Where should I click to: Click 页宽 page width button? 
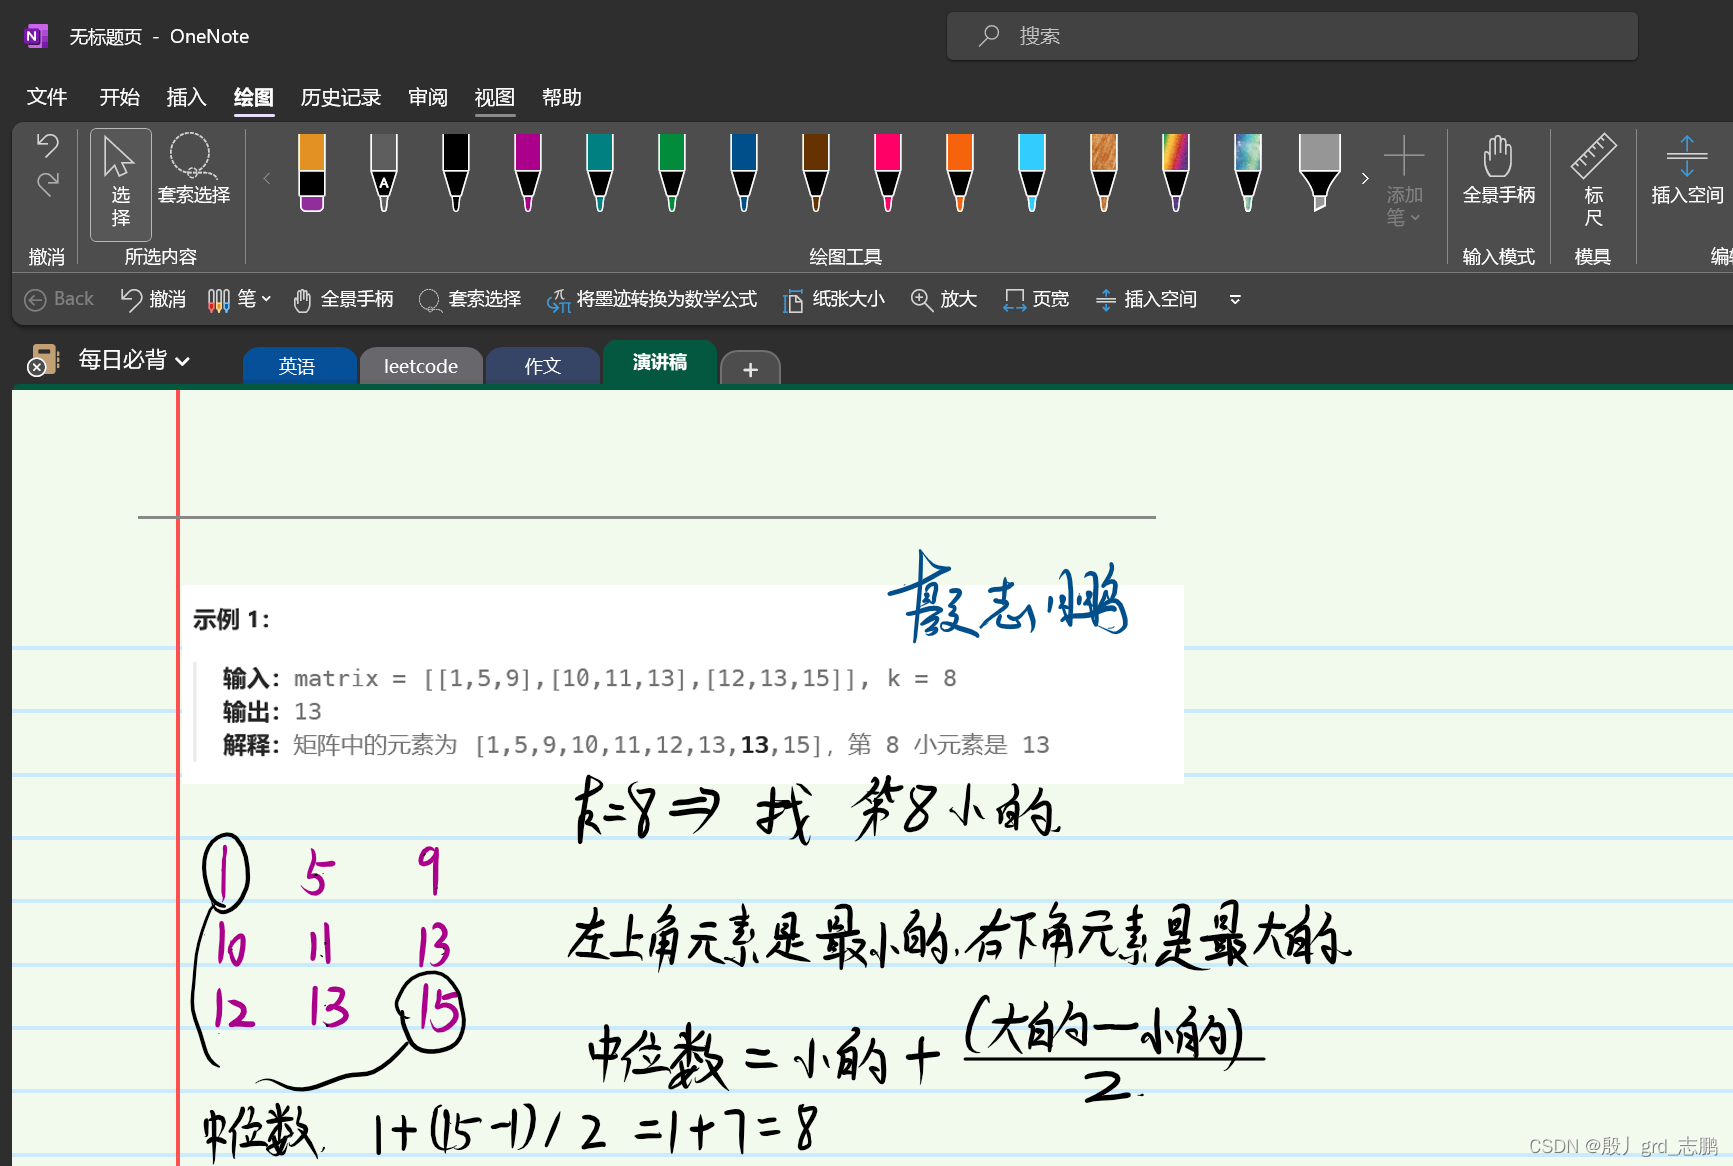click(1037, 299)
